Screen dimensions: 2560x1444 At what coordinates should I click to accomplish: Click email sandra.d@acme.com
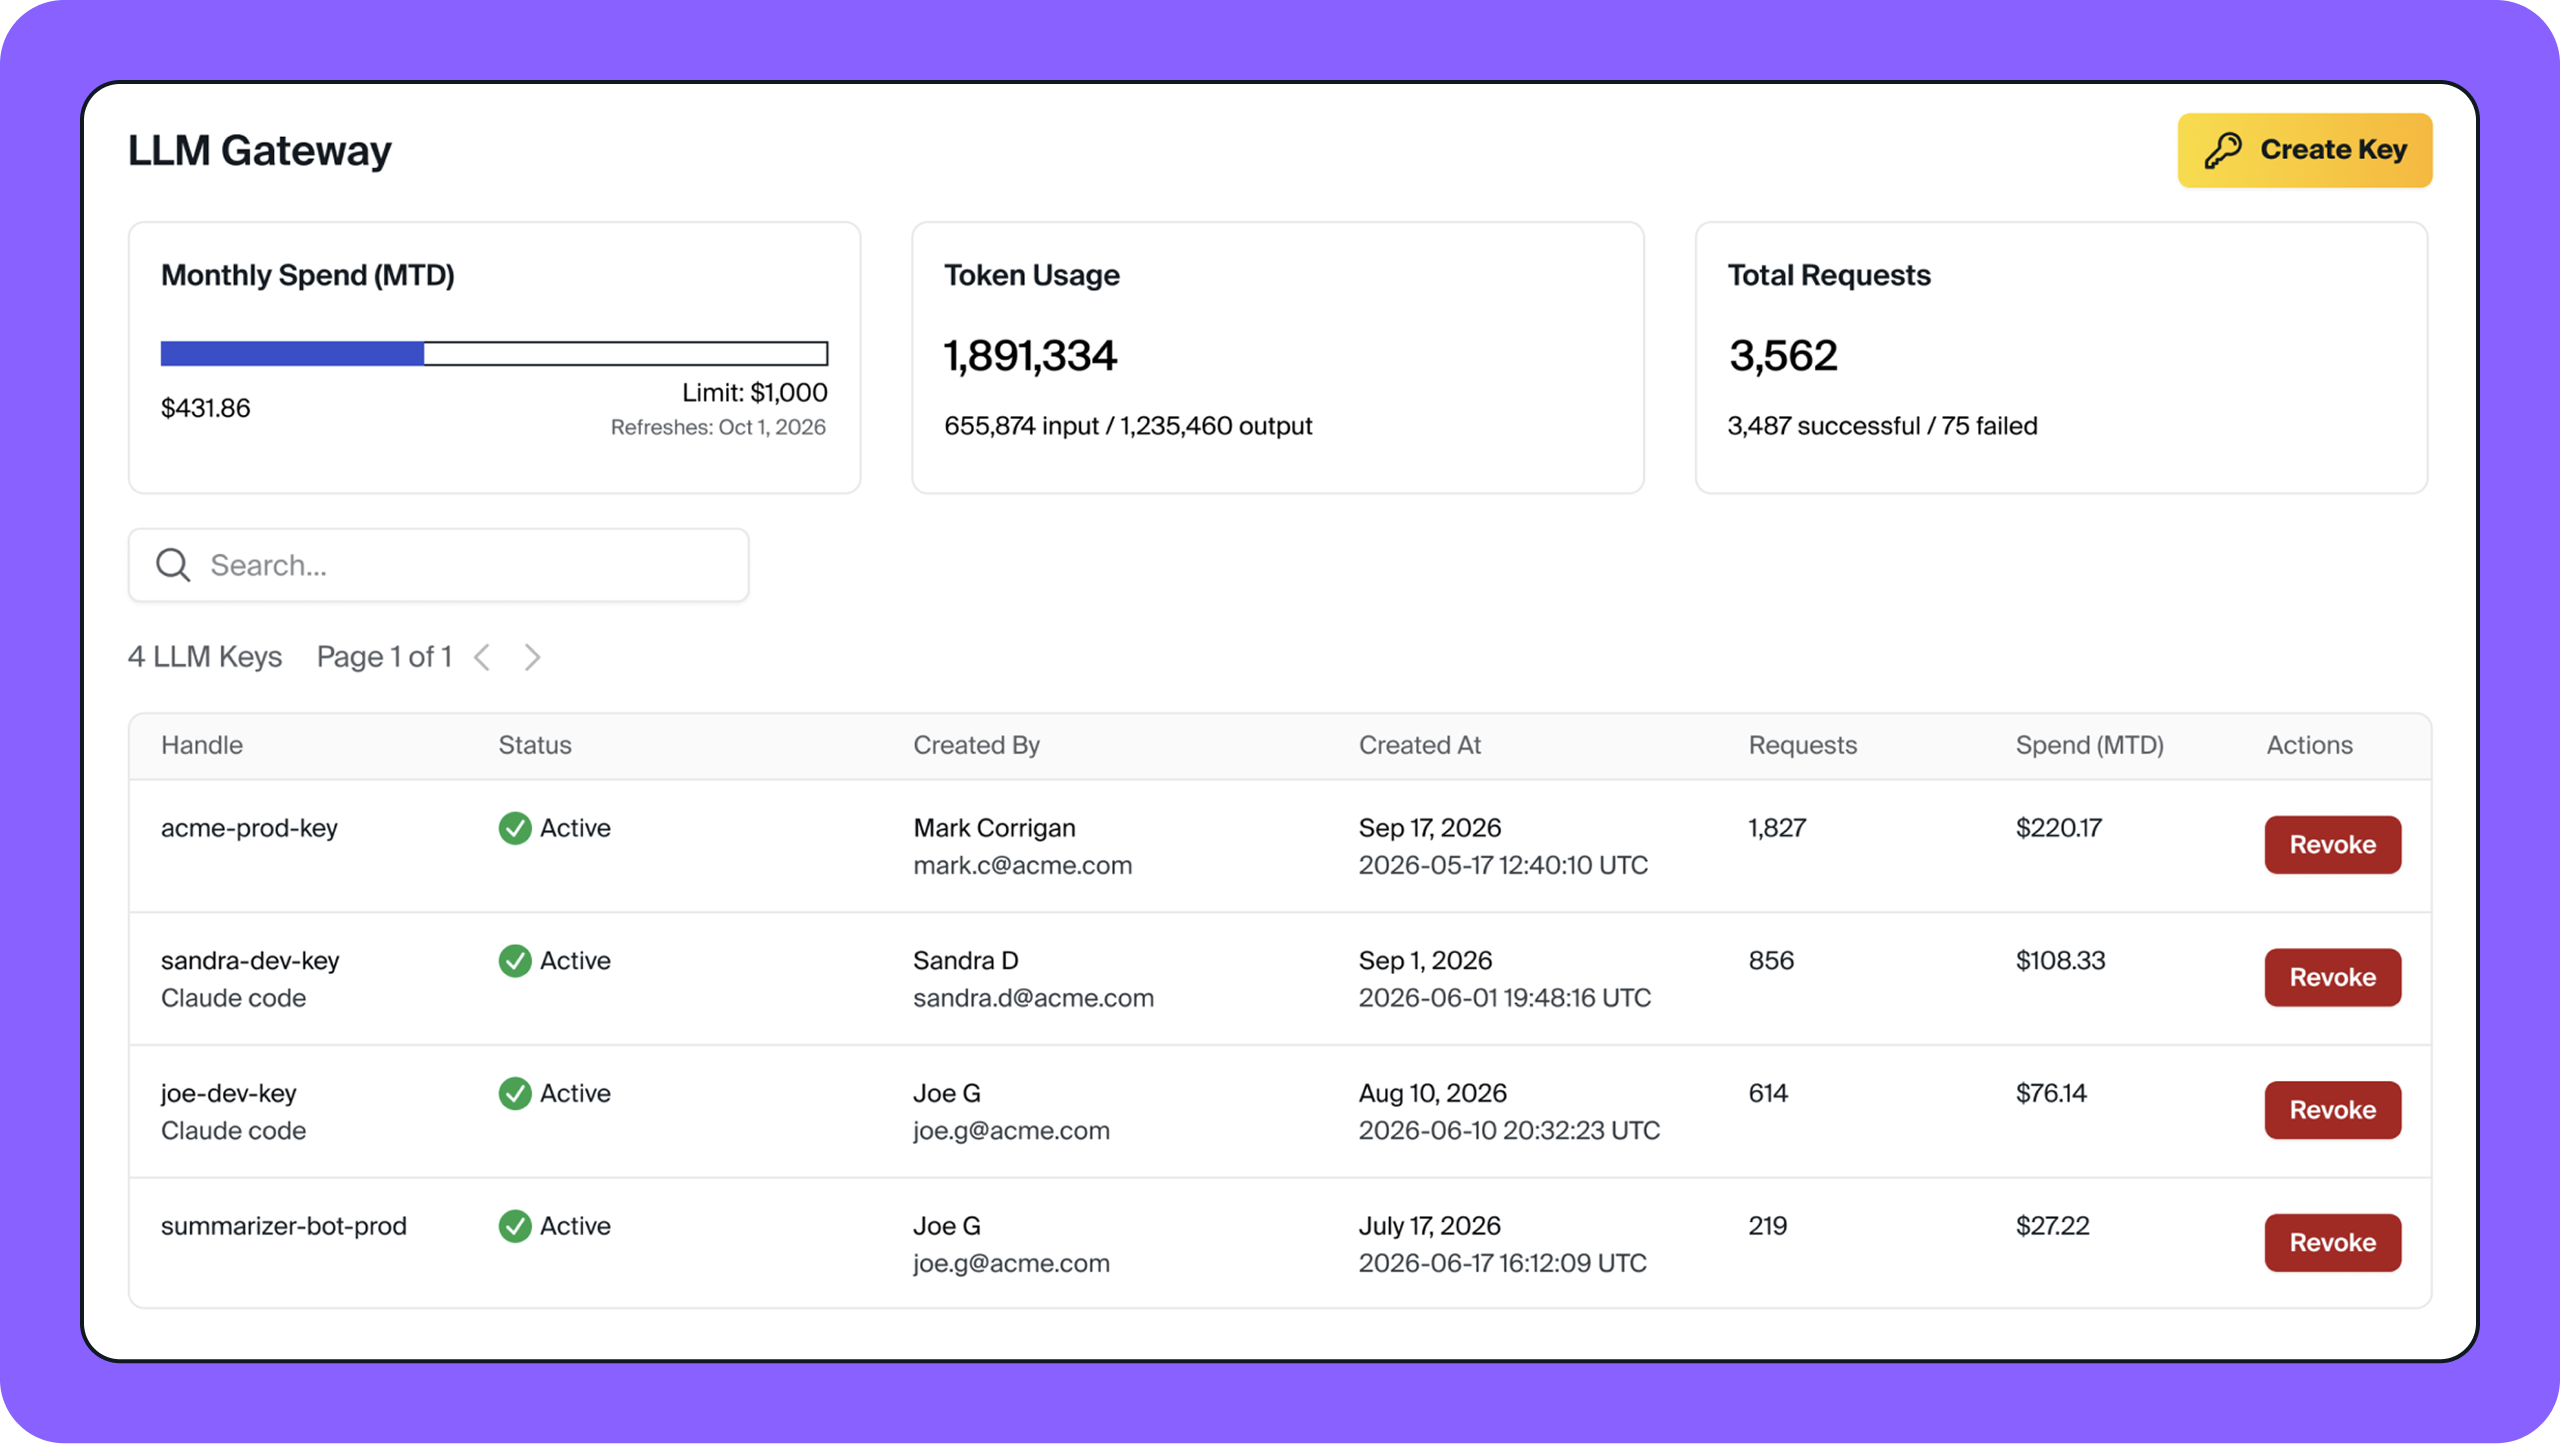tap(1033, 998)
